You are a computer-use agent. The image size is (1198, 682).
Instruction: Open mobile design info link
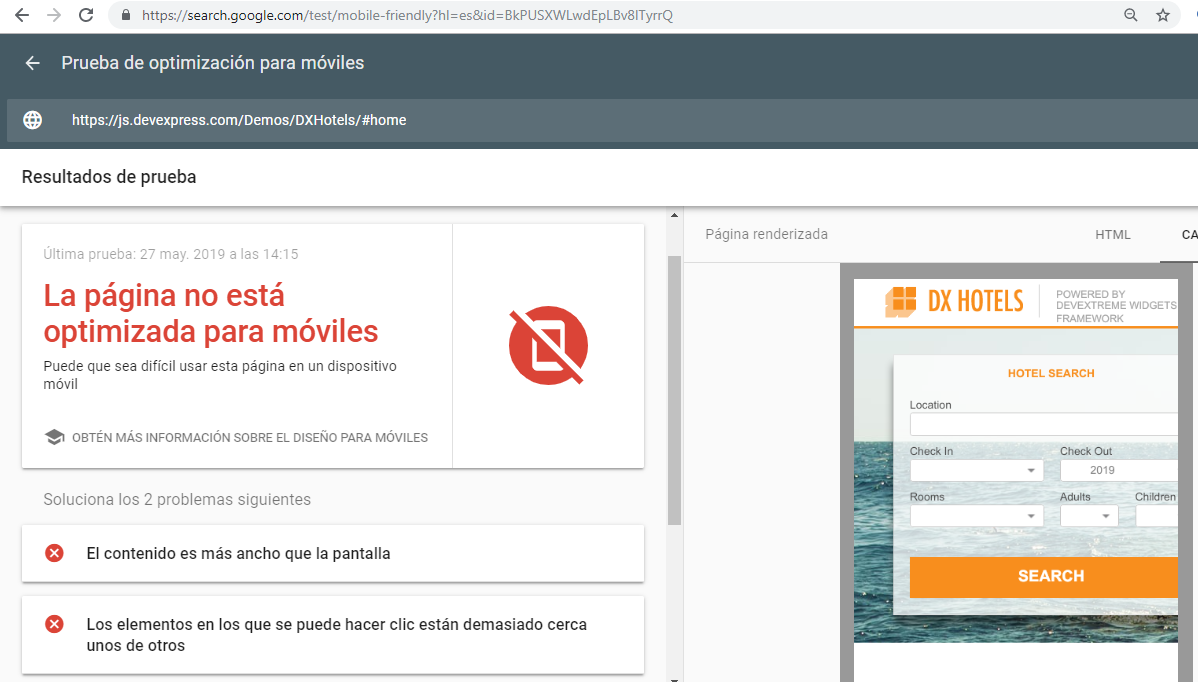(x=249, y=437)
